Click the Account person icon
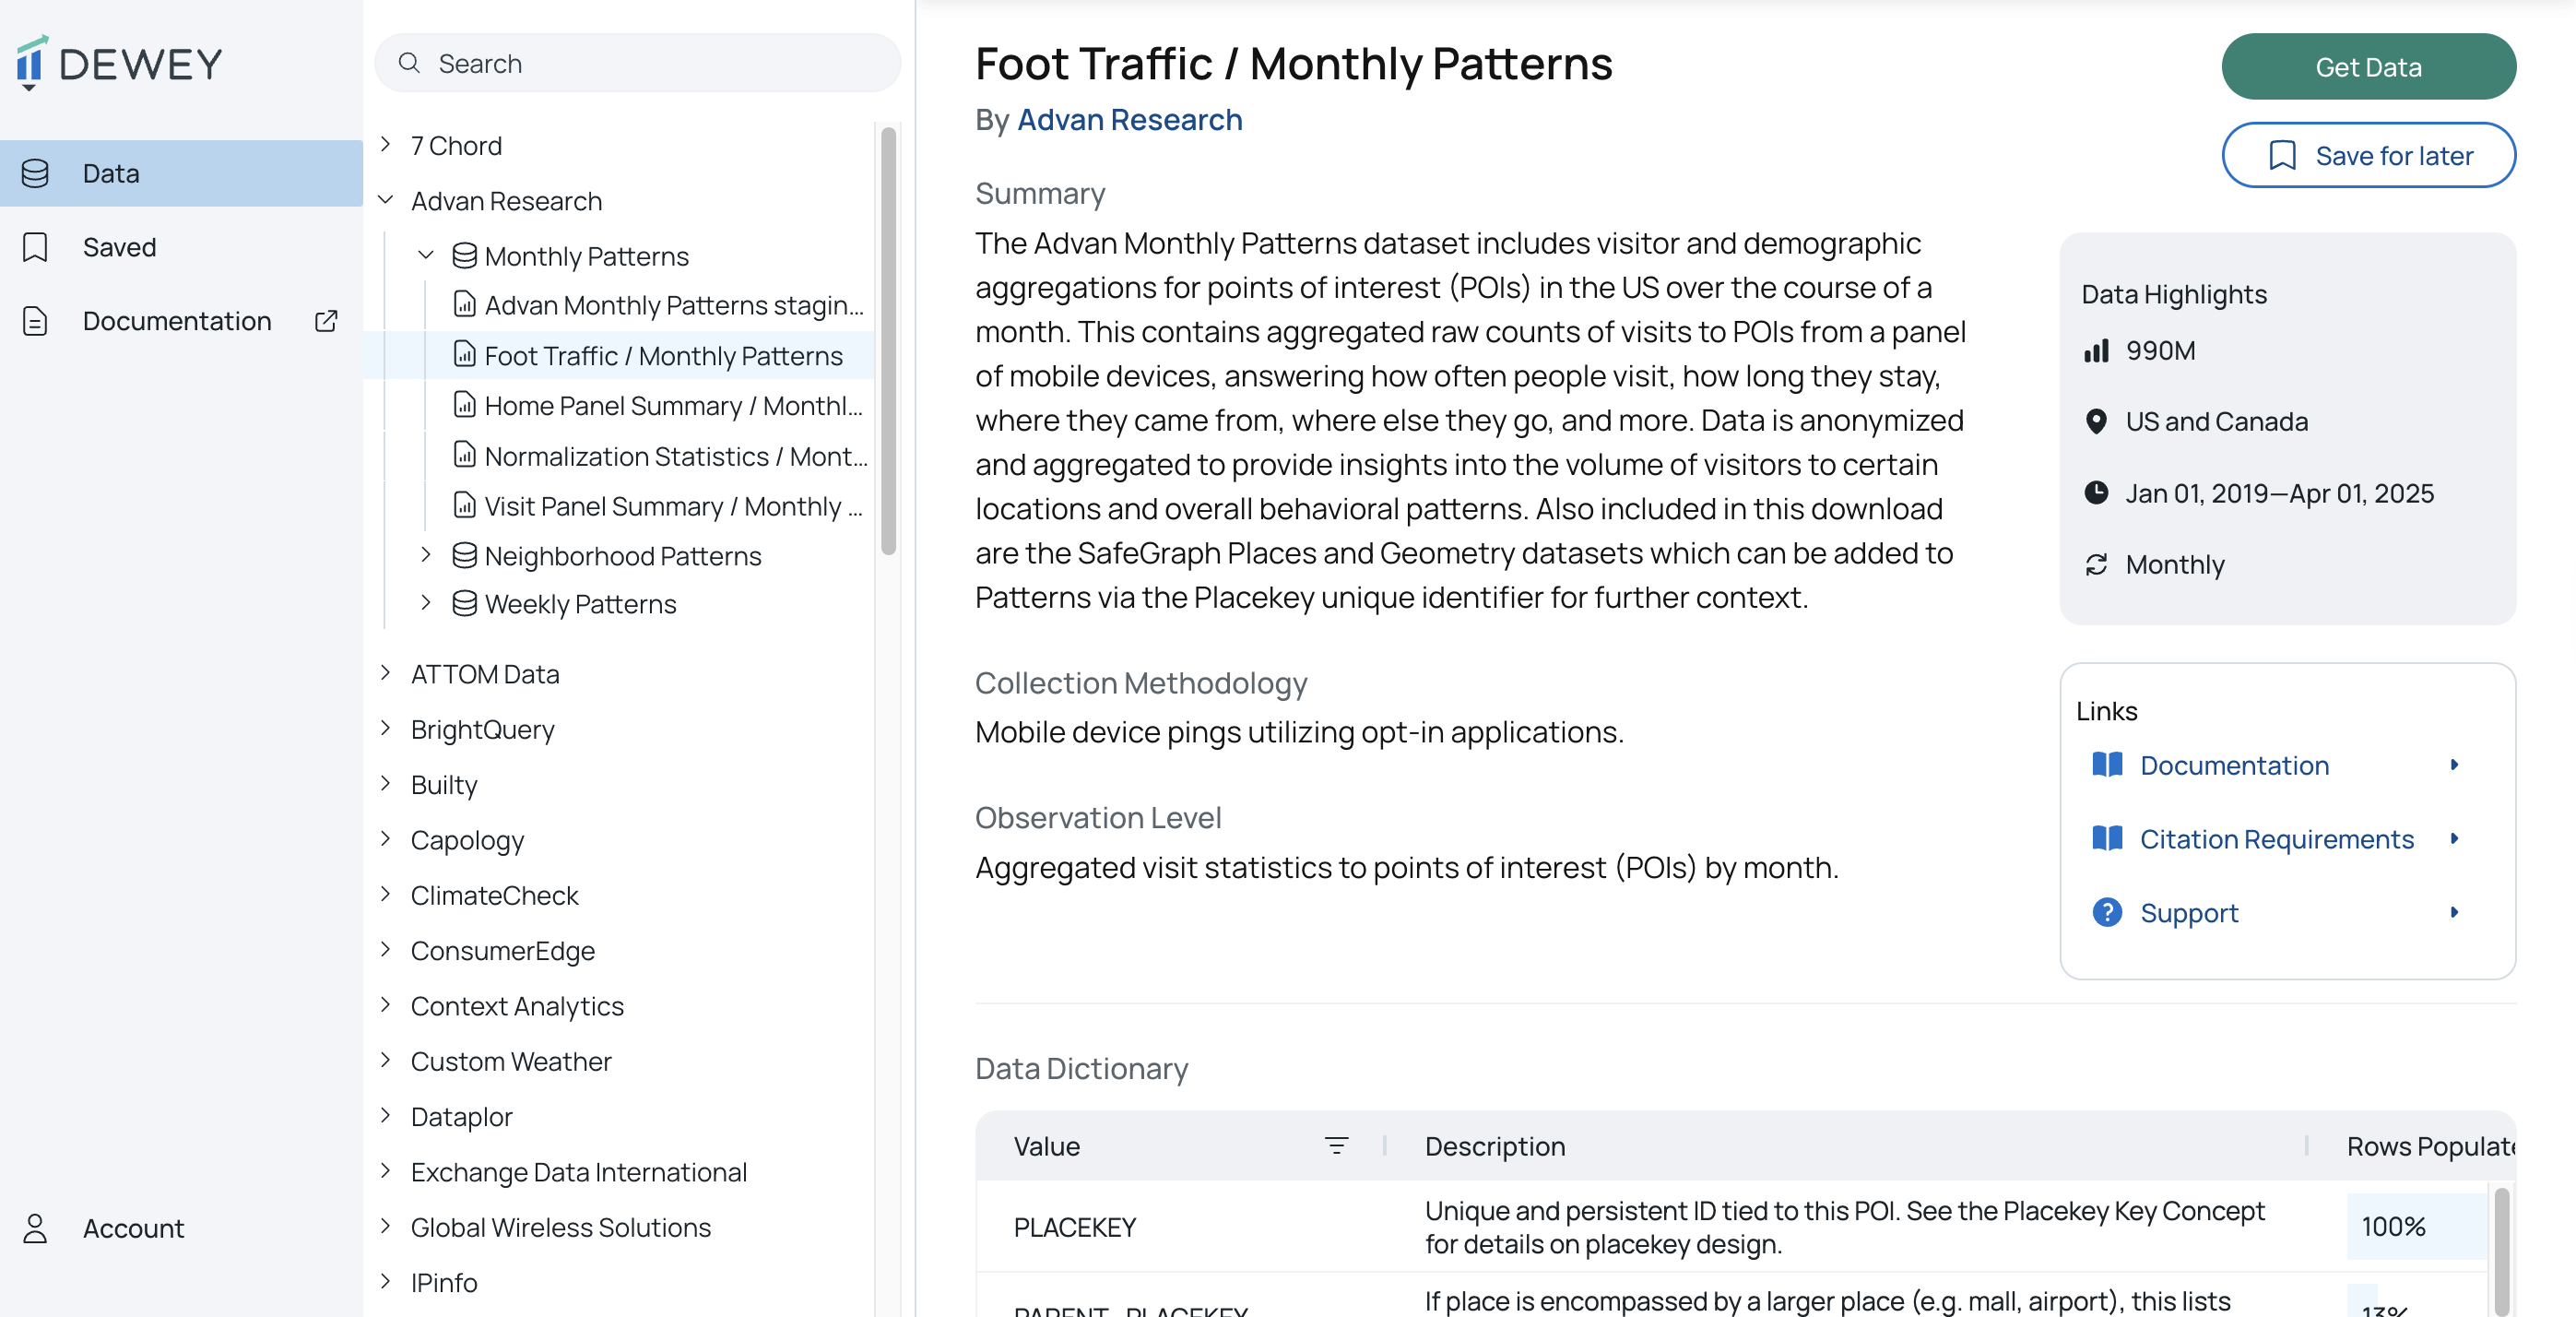The width and height of the screenshot is (2576, 1317). click(35, 1228)
